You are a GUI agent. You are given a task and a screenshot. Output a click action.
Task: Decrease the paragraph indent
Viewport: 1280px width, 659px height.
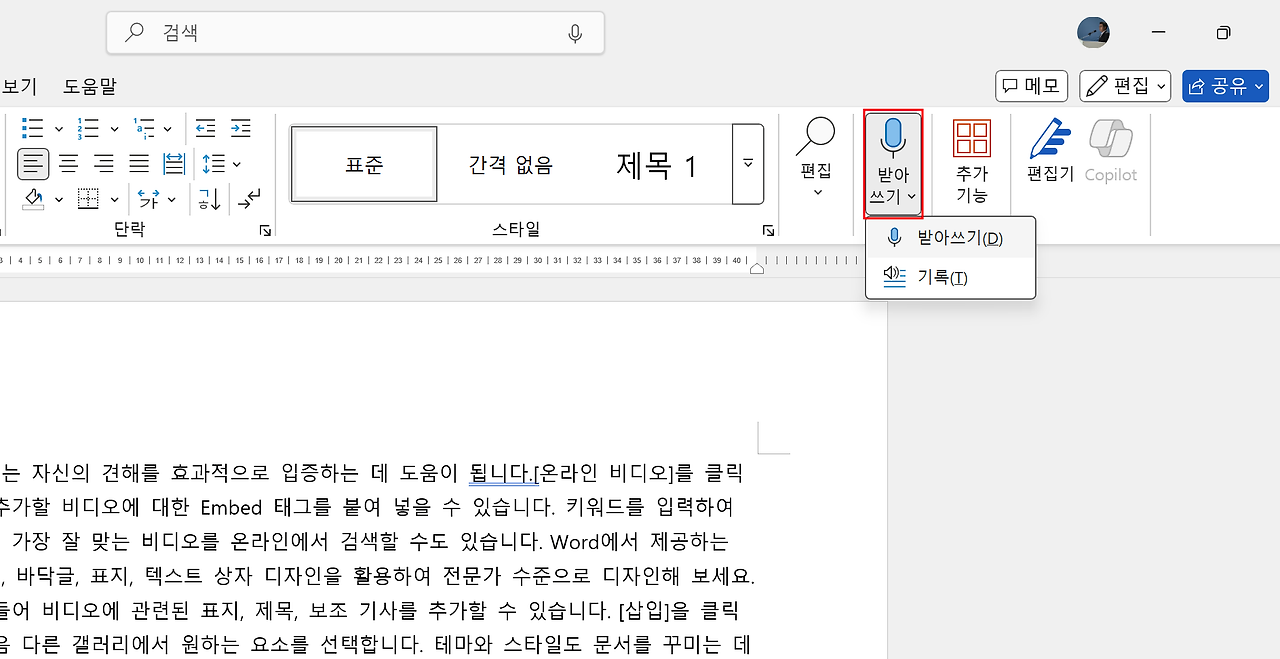tap(205, 128)
